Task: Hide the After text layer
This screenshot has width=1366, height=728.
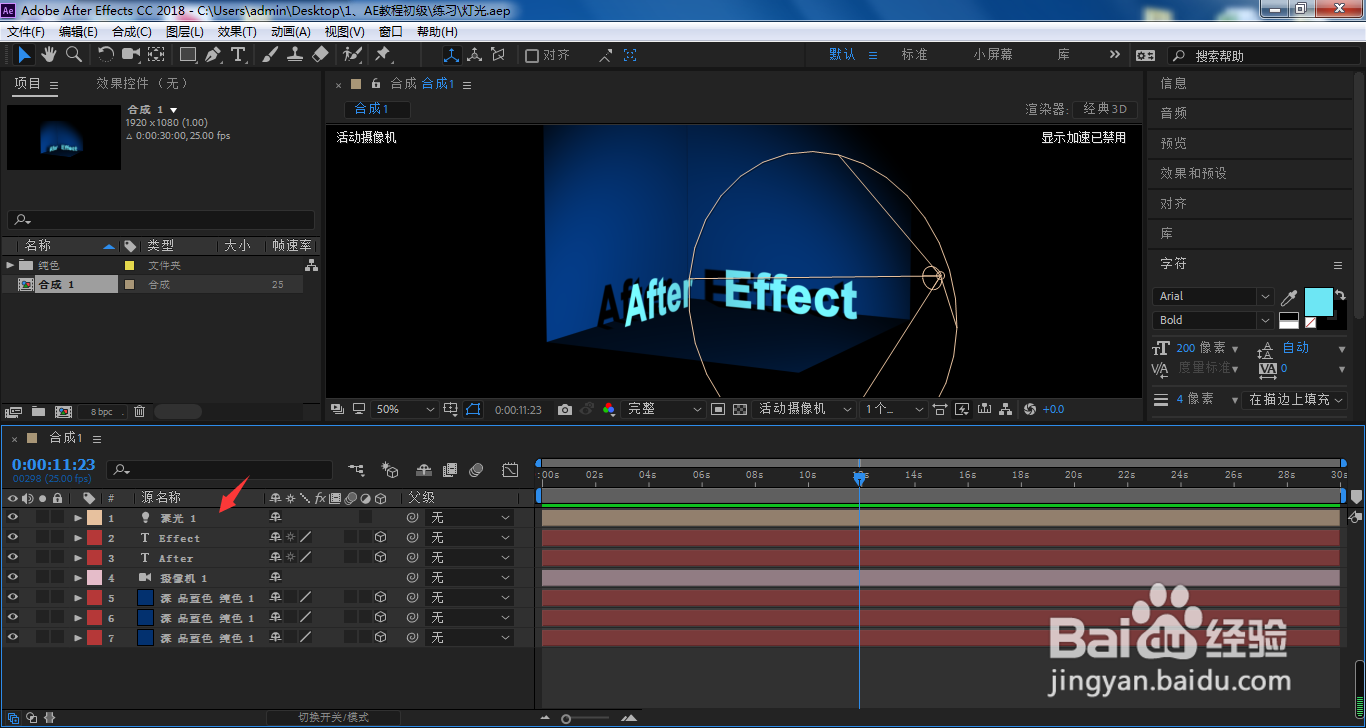Action: pos(13,558)
